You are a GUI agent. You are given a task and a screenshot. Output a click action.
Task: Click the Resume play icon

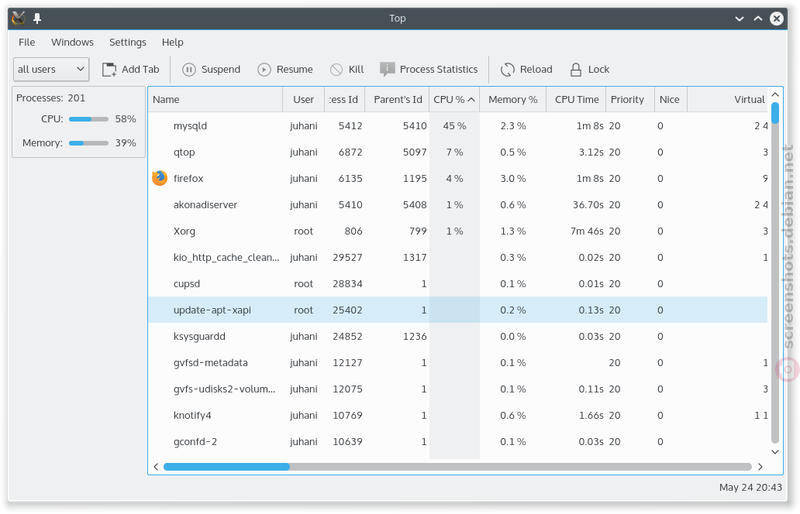(x=264, y=69)
